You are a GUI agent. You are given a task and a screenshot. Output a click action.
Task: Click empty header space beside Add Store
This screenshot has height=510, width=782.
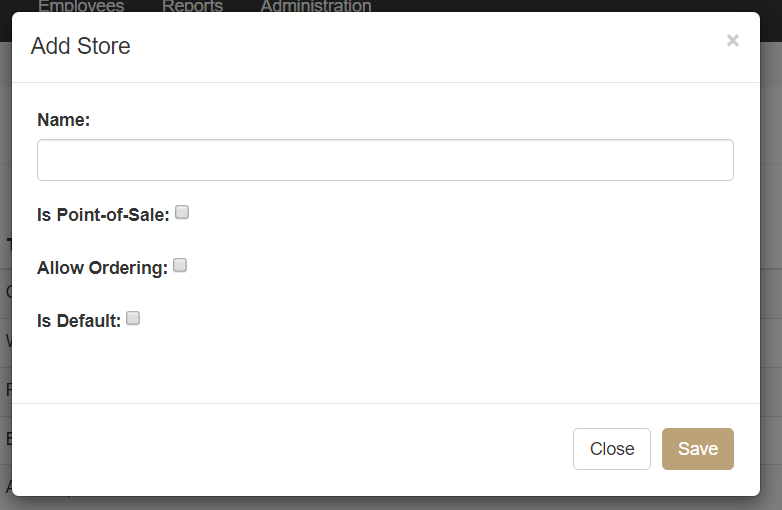[424, 46]
